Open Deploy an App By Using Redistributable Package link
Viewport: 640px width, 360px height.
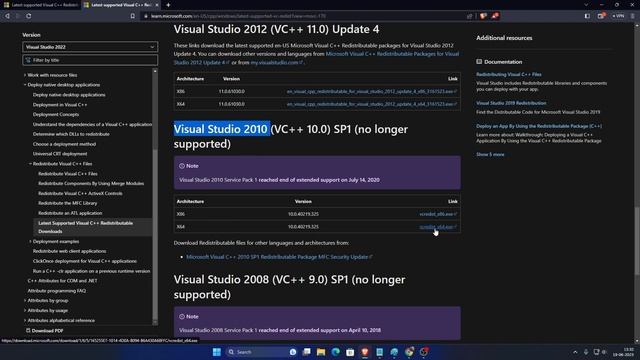pyautogui.click(x=539, y=126)
